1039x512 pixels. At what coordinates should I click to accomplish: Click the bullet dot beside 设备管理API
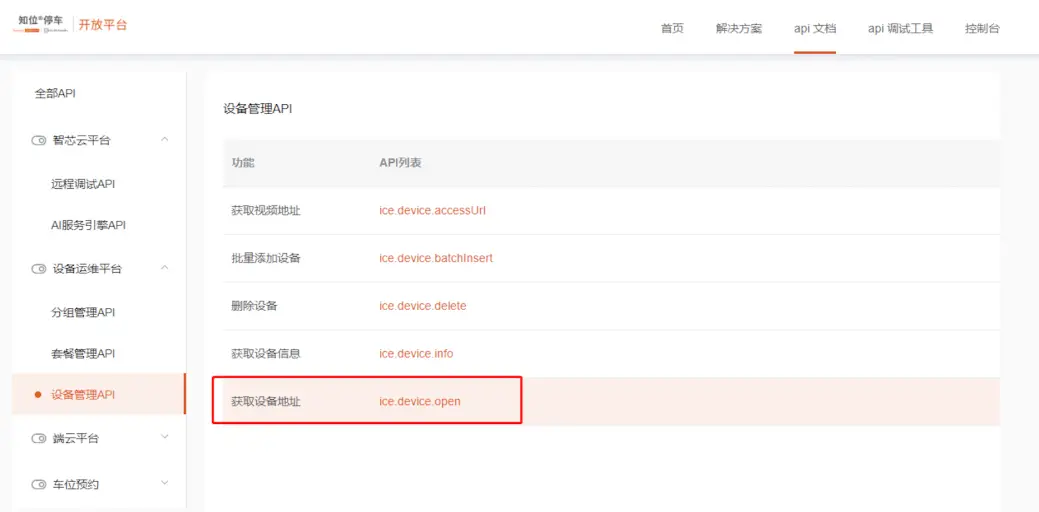[38, 395]
